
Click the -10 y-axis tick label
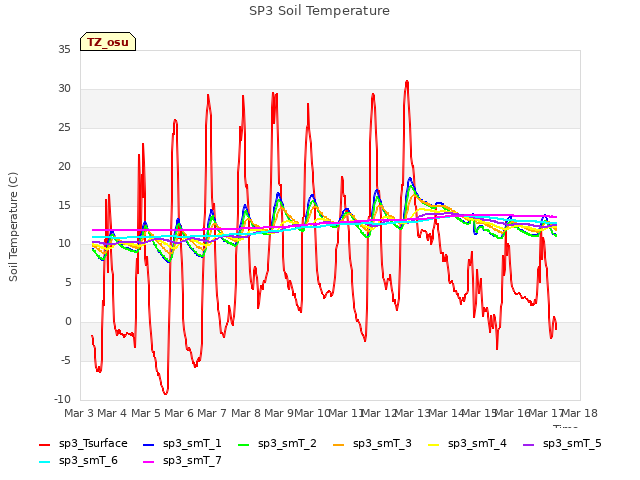62,399
